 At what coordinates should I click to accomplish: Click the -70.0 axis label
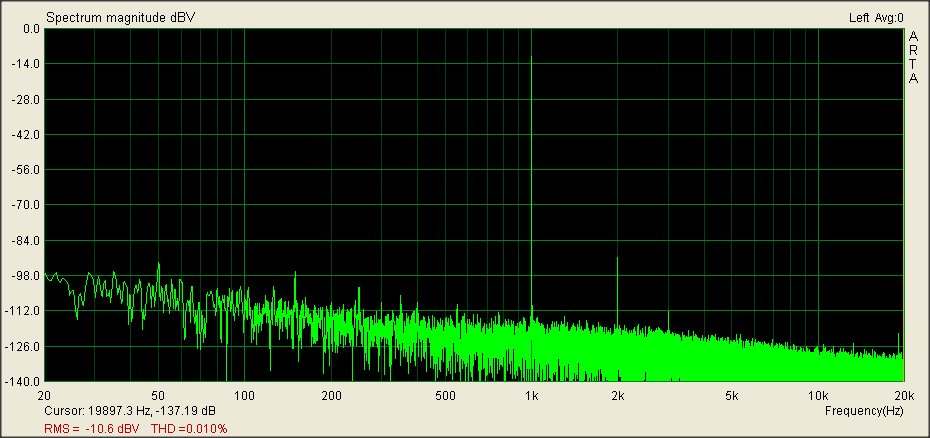click(x=26, y=205)
